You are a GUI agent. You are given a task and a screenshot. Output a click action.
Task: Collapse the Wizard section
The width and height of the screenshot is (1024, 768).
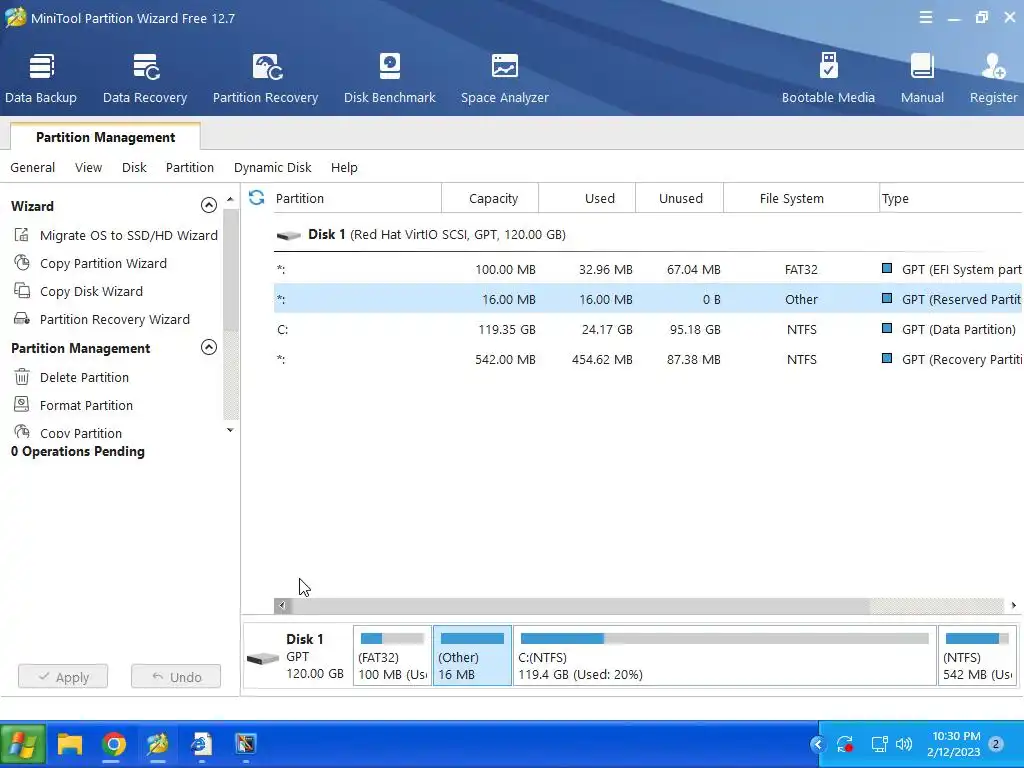coord(208,205)
